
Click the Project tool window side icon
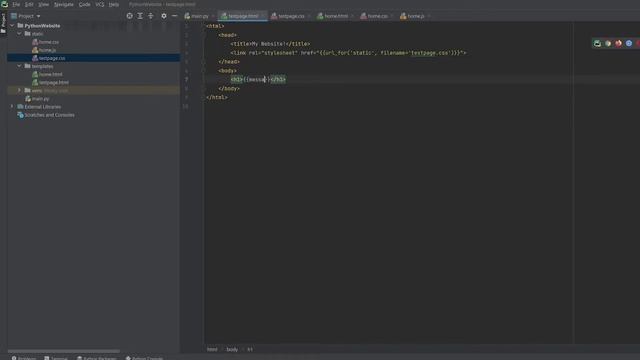[3, 23]
